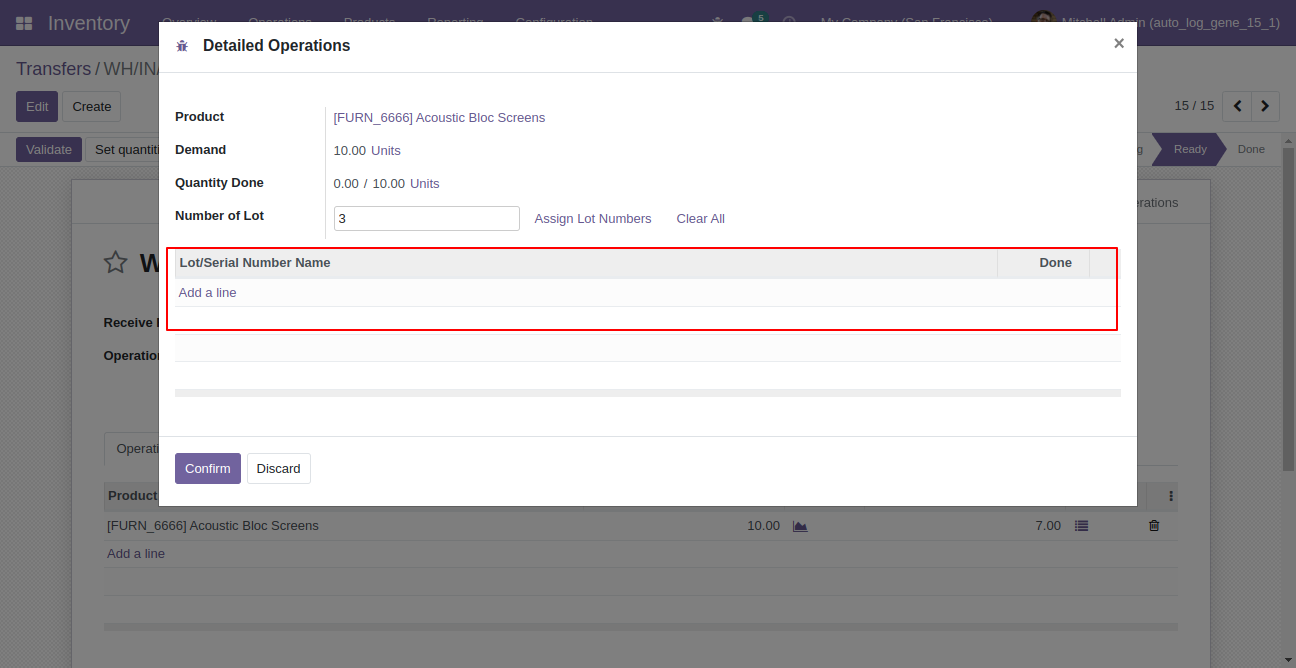
Task: Click the 10.00 demand value in the dialog
Action: point(350,151)
